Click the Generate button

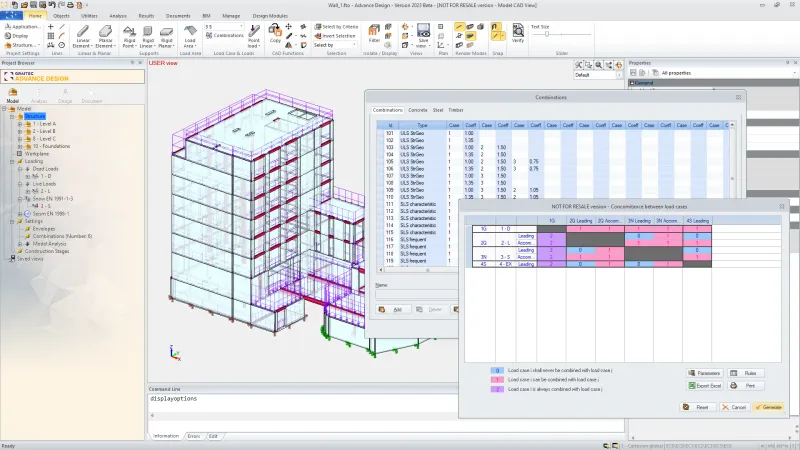pyautogui.click(x=768, y=407)
